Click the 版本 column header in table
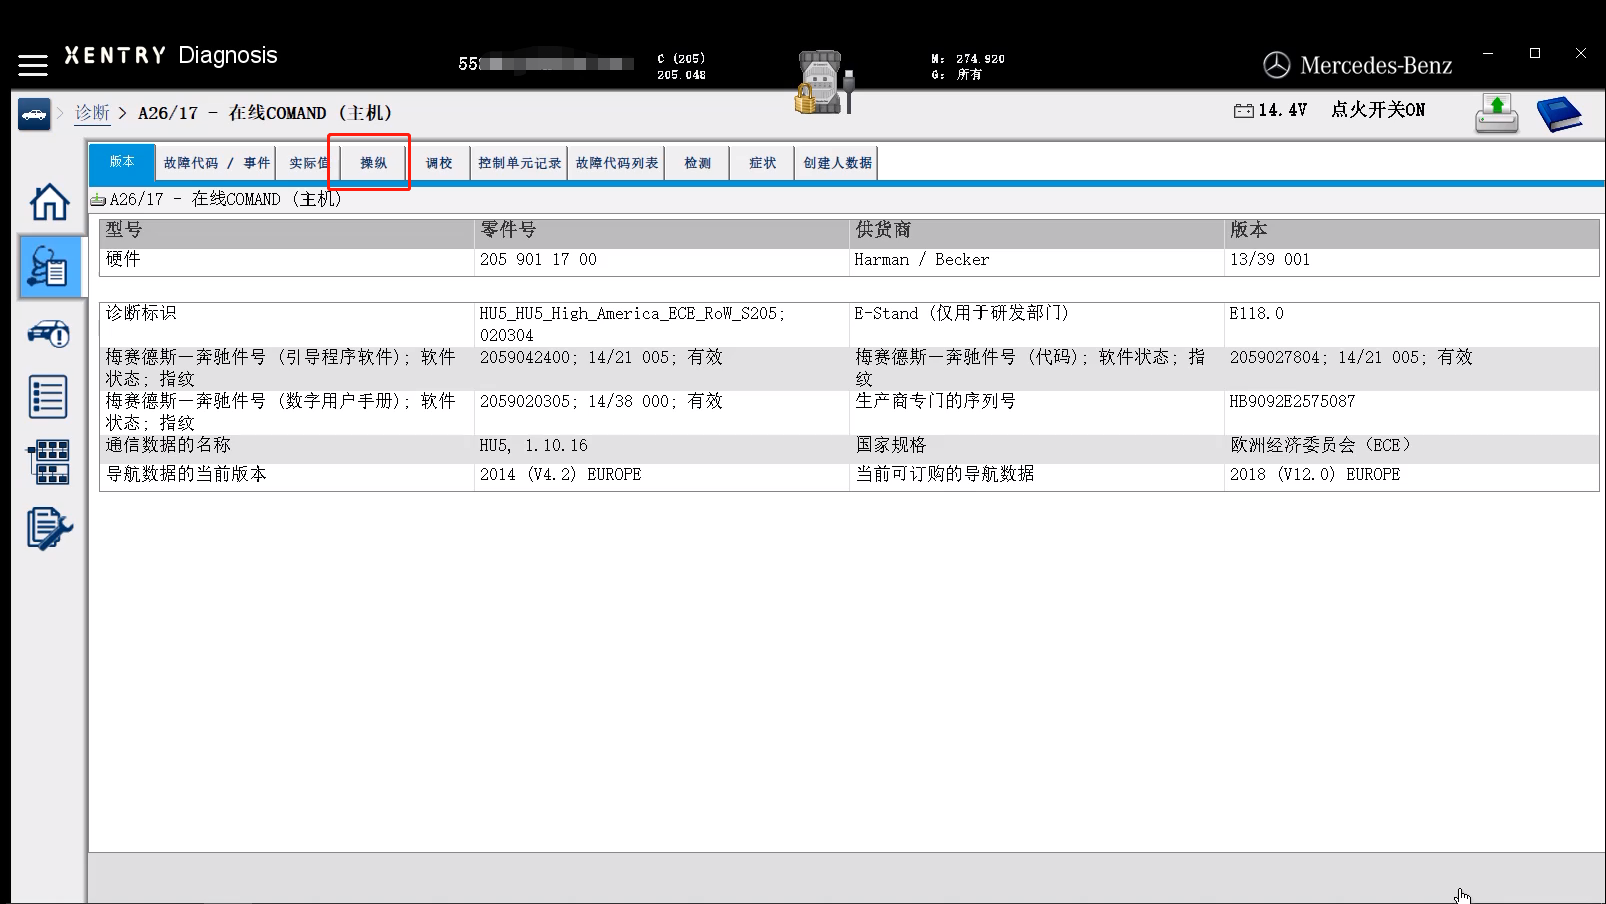 point(1412,231)
